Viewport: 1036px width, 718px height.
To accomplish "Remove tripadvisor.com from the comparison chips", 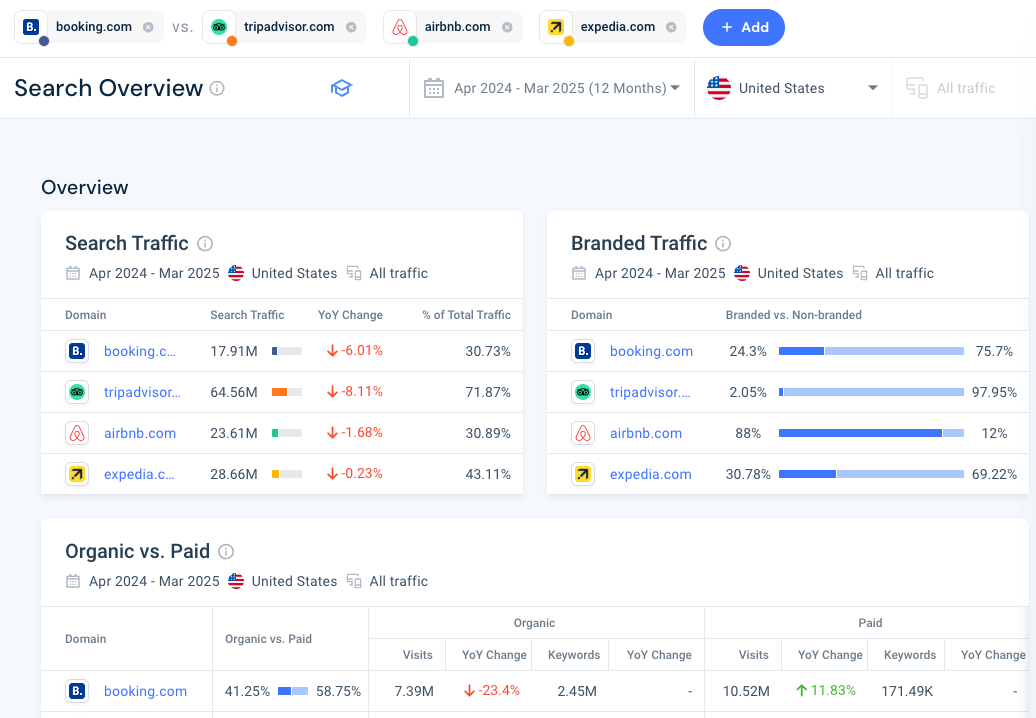I will [x=352, y=27].
